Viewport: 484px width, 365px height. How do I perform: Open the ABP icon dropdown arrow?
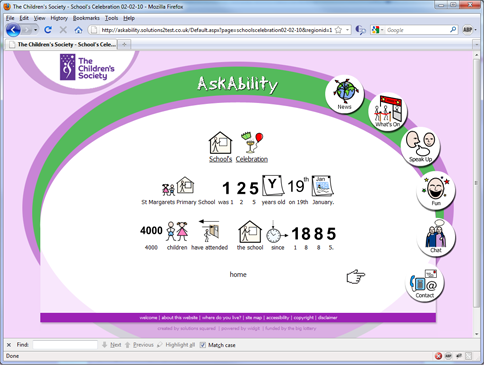(x=476, y=30)
